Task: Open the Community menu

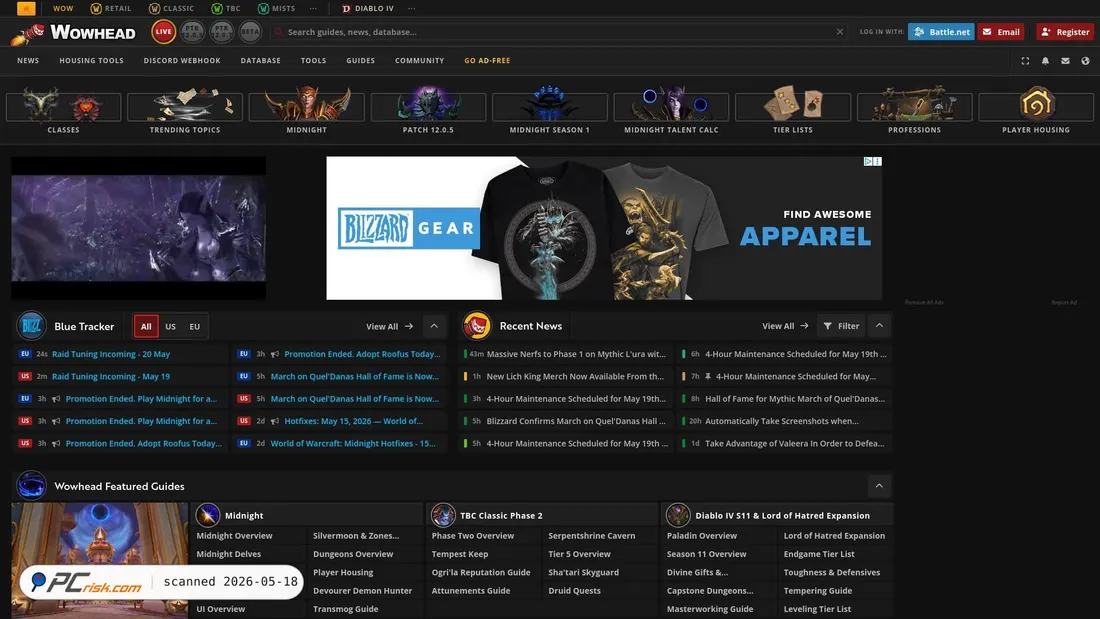Action: [420, 60]
